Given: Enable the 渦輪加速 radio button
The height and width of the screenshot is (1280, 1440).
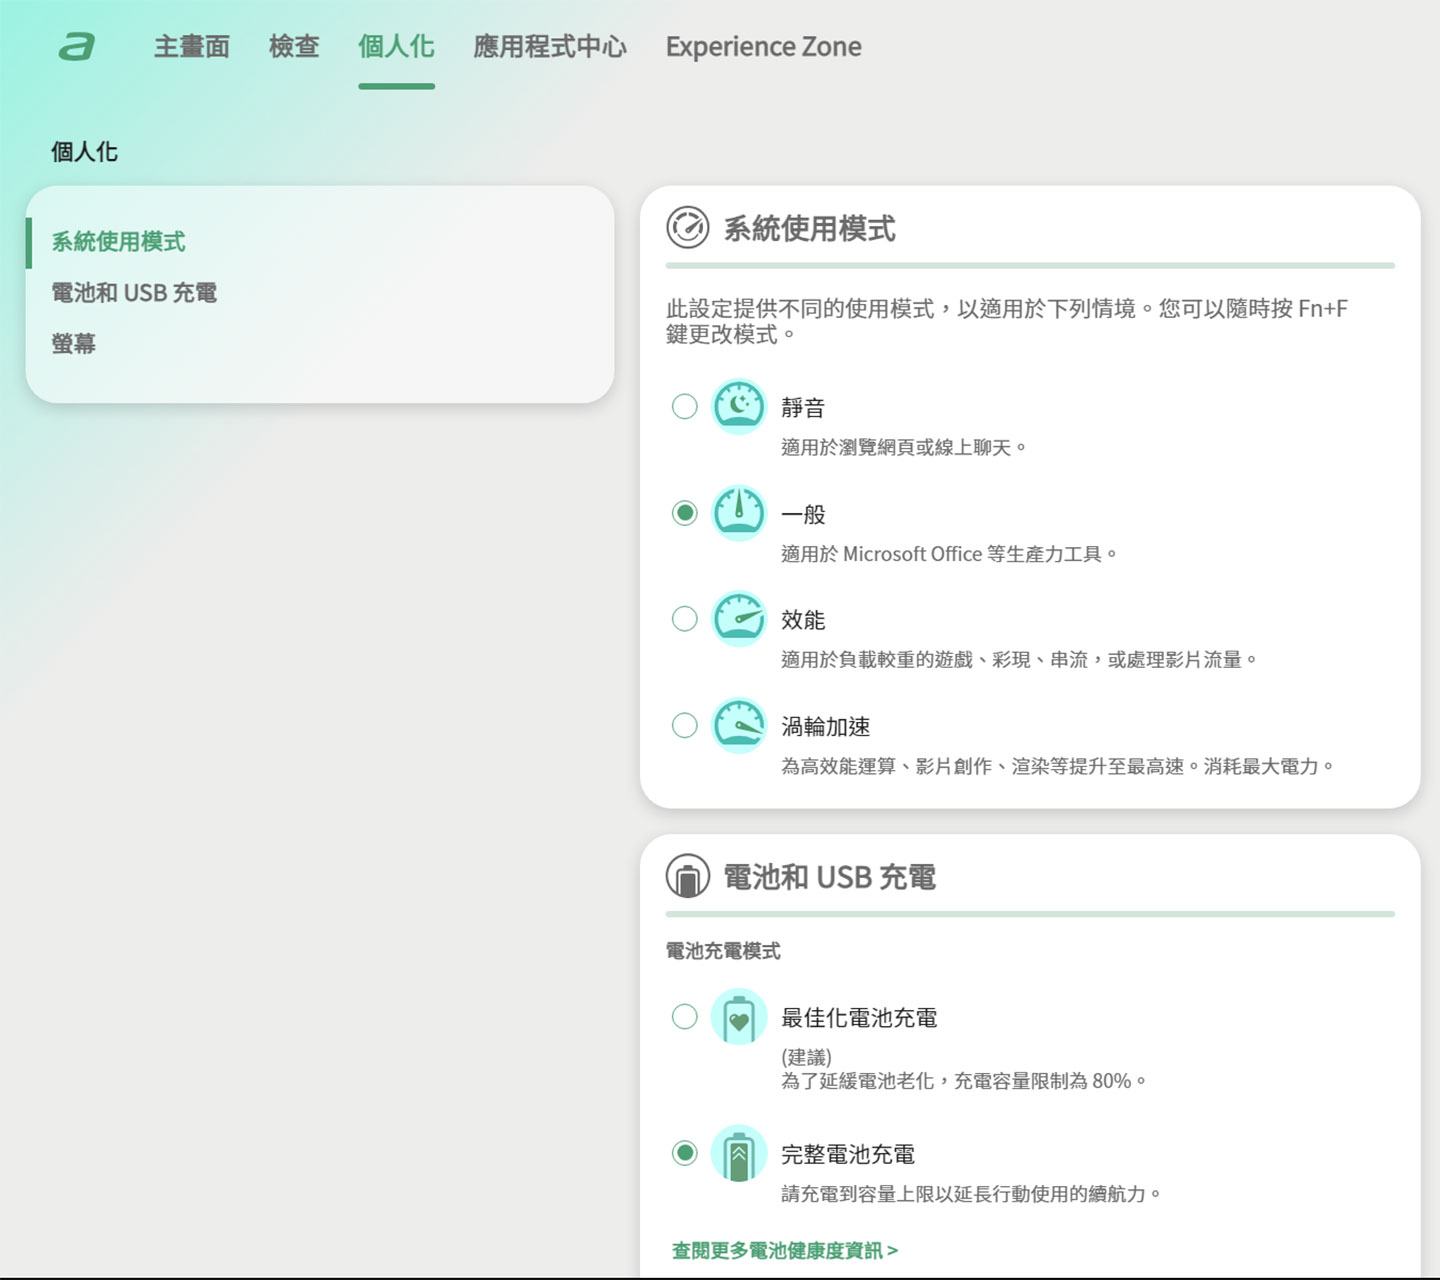Looking at the screenshot, I should (685, 725).
